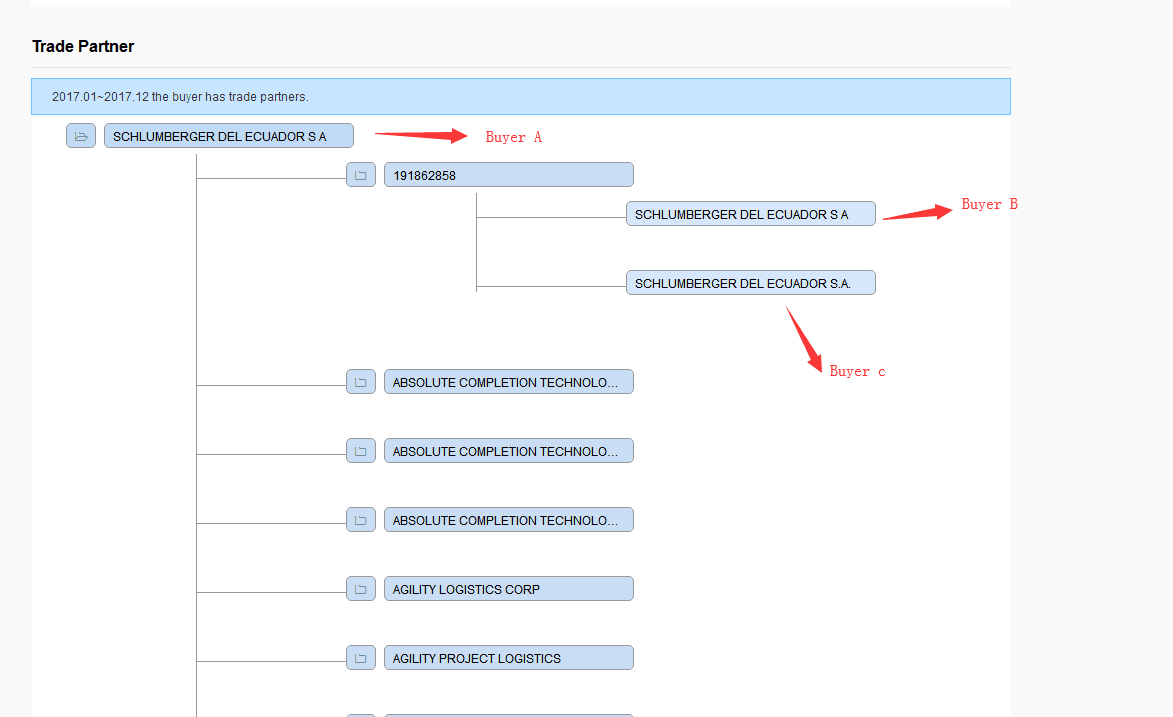Click the red Buyer A annotation
Image resolution: width=1173 pixels, height=717 pixels.
coord(513,137)
